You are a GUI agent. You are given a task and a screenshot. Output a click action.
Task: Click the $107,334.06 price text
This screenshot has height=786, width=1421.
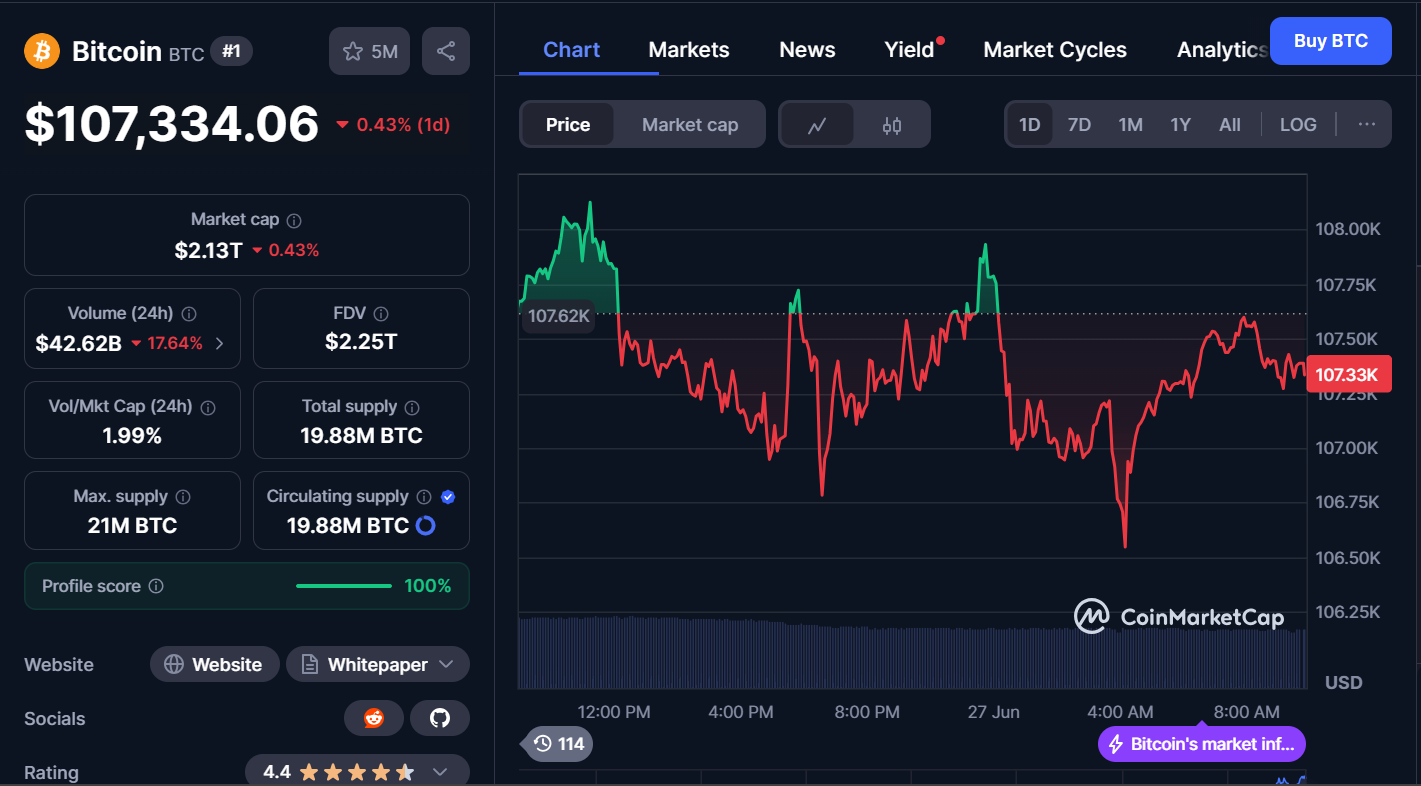(171, 124)
